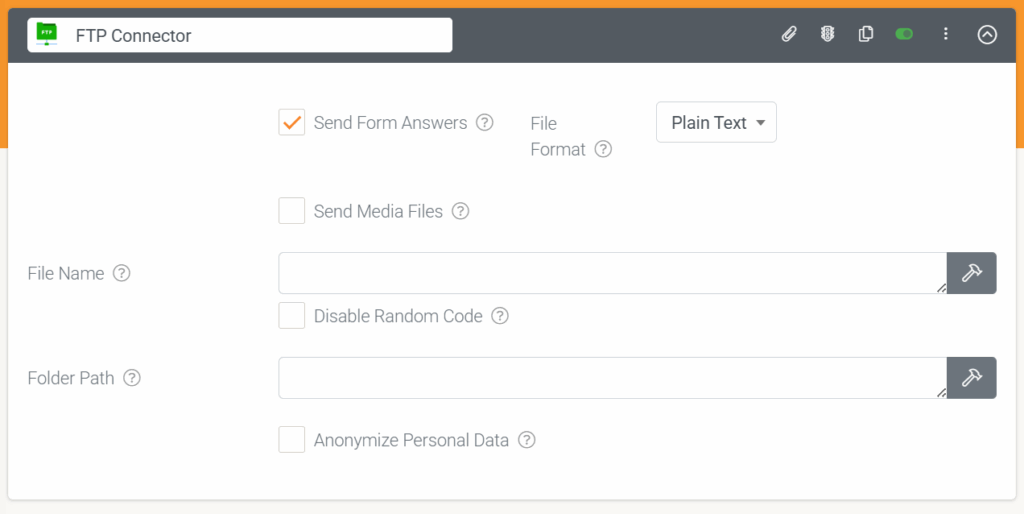
Task: Click the FTP Connector title field
Action: 240,35
